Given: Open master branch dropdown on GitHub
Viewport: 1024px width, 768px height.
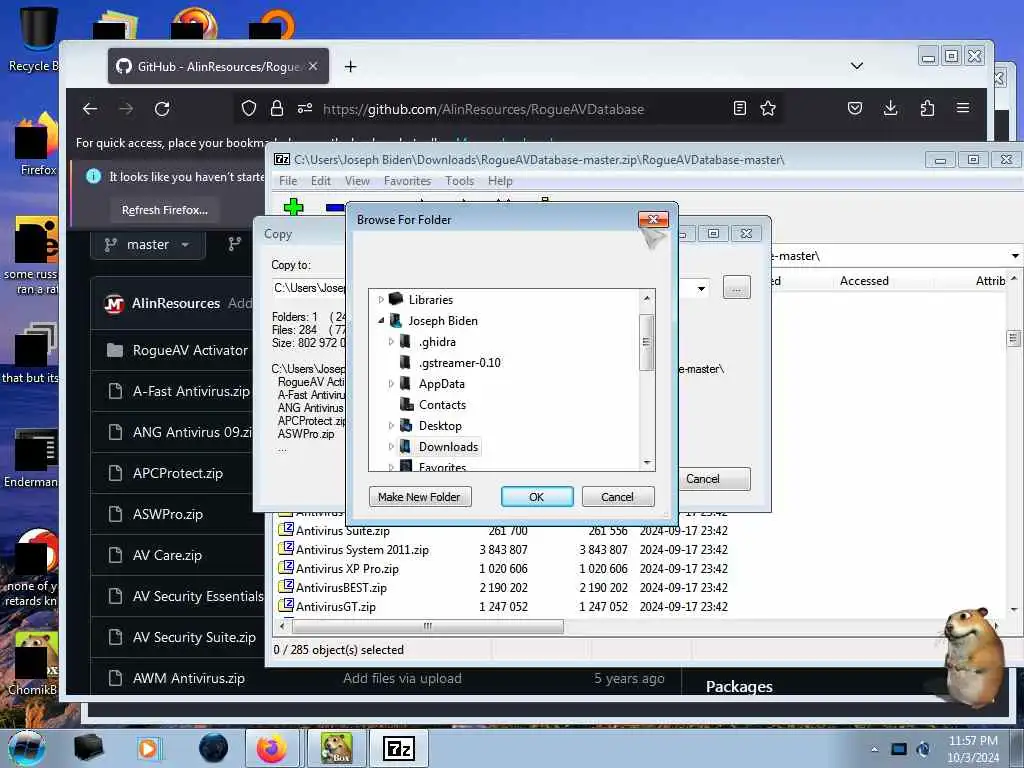Looking at the screenshot, I should pos(148,245).
